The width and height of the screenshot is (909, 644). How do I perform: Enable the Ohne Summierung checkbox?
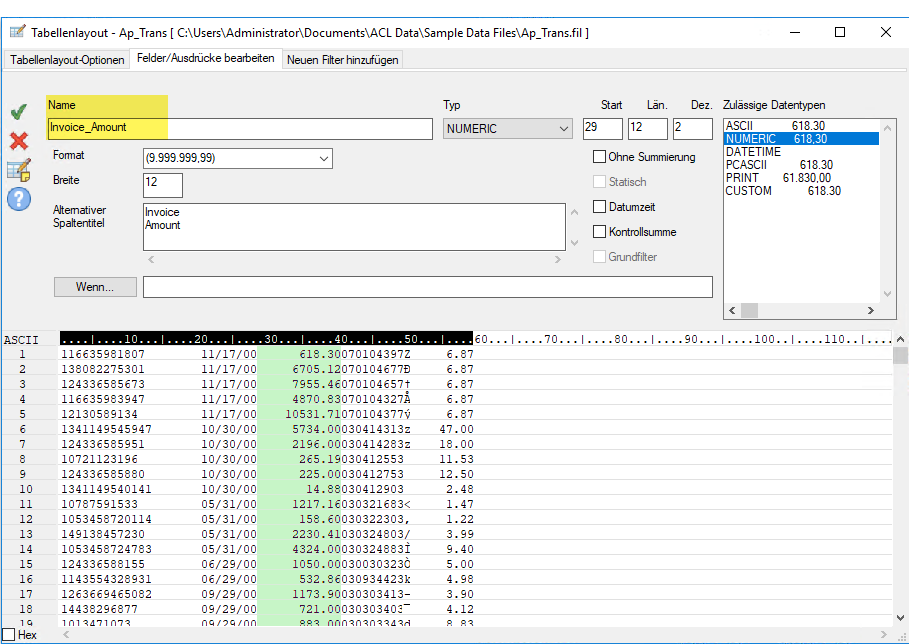point(600,157)
